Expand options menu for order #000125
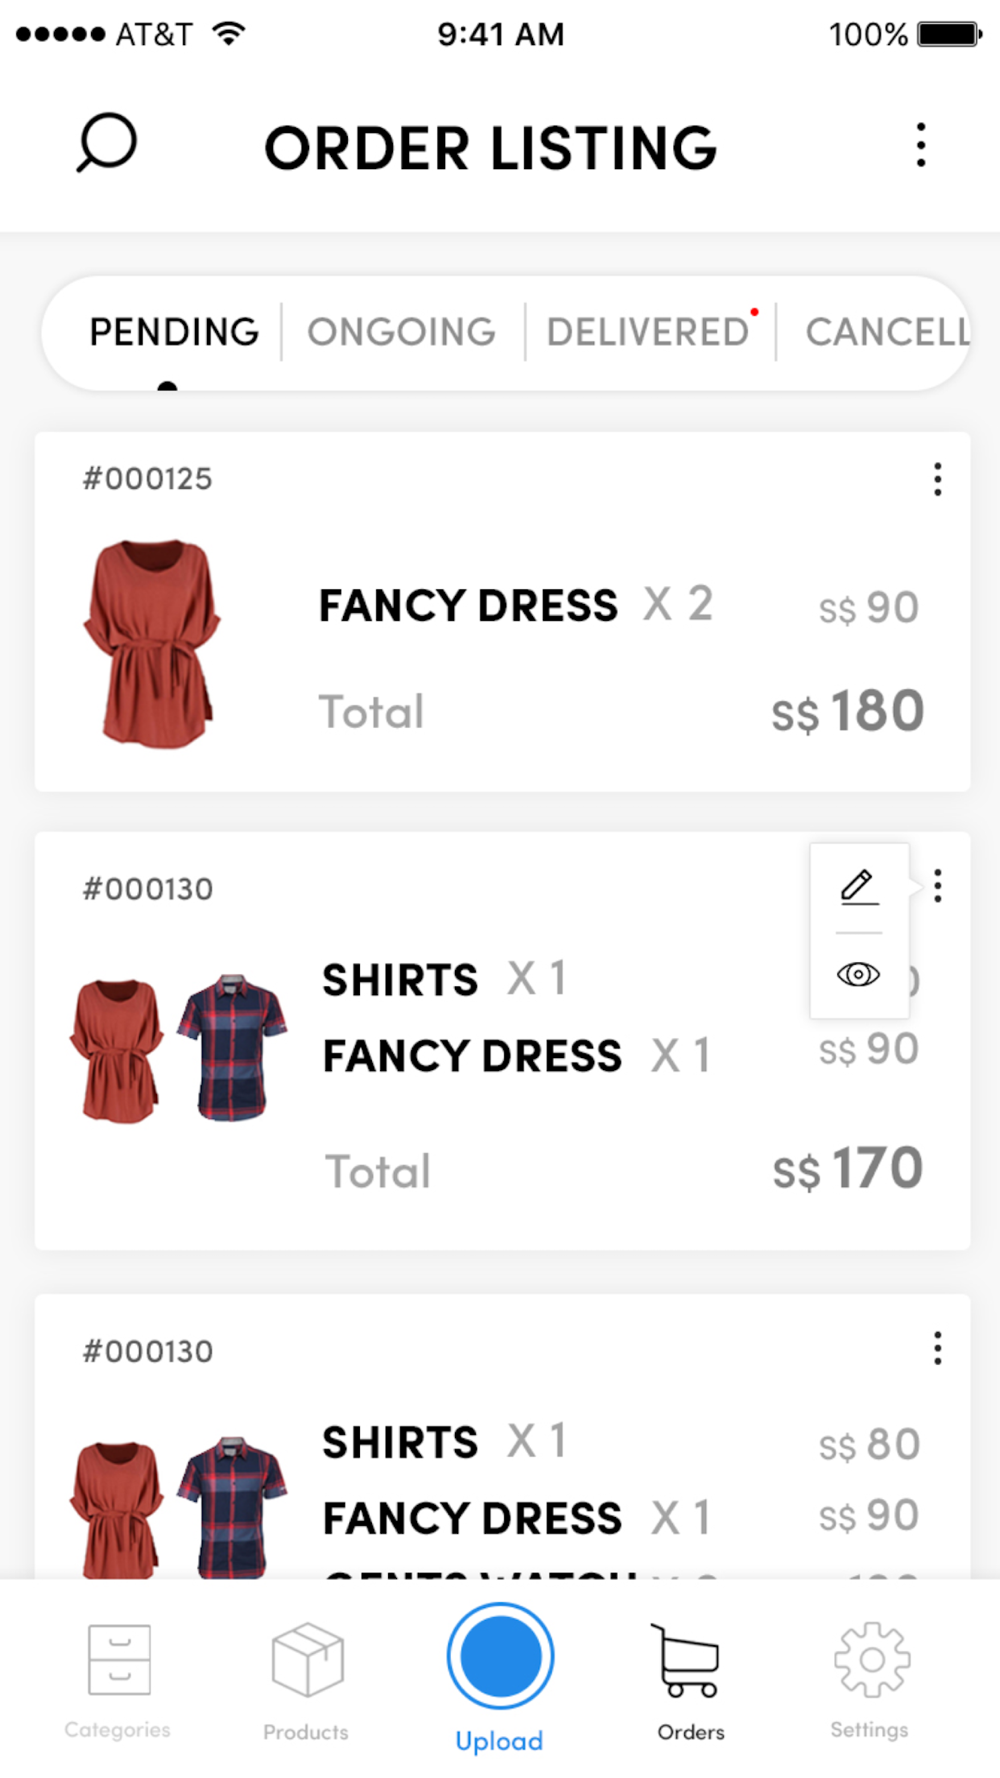The height and width of the screenshot is (1778, 1000). [937, 479]
